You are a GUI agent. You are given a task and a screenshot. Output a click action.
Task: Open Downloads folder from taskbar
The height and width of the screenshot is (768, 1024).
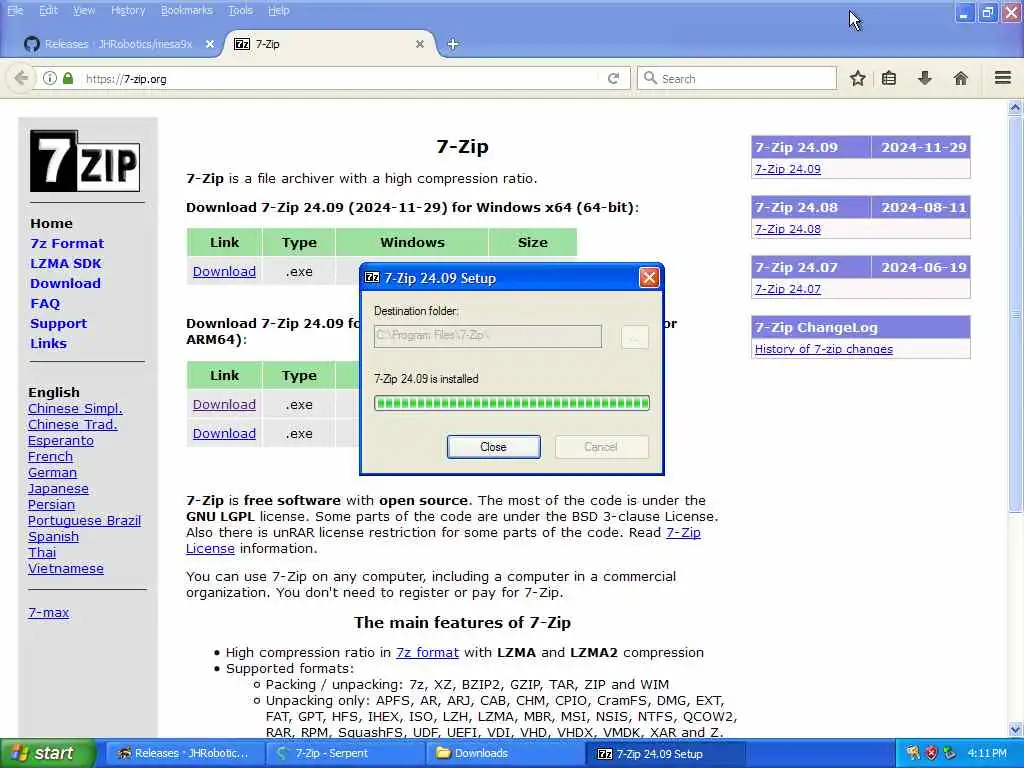pos(506,753)
